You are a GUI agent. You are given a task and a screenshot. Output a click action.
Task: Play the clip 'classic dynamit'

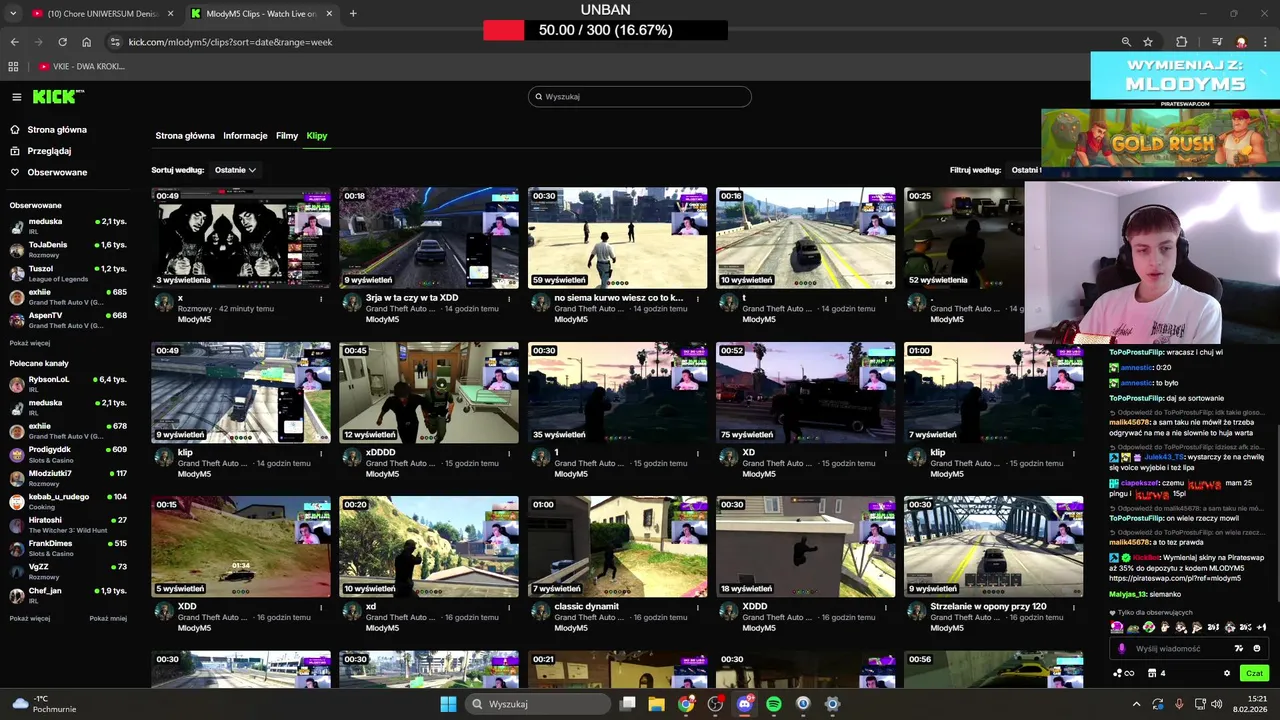[617, 547]
